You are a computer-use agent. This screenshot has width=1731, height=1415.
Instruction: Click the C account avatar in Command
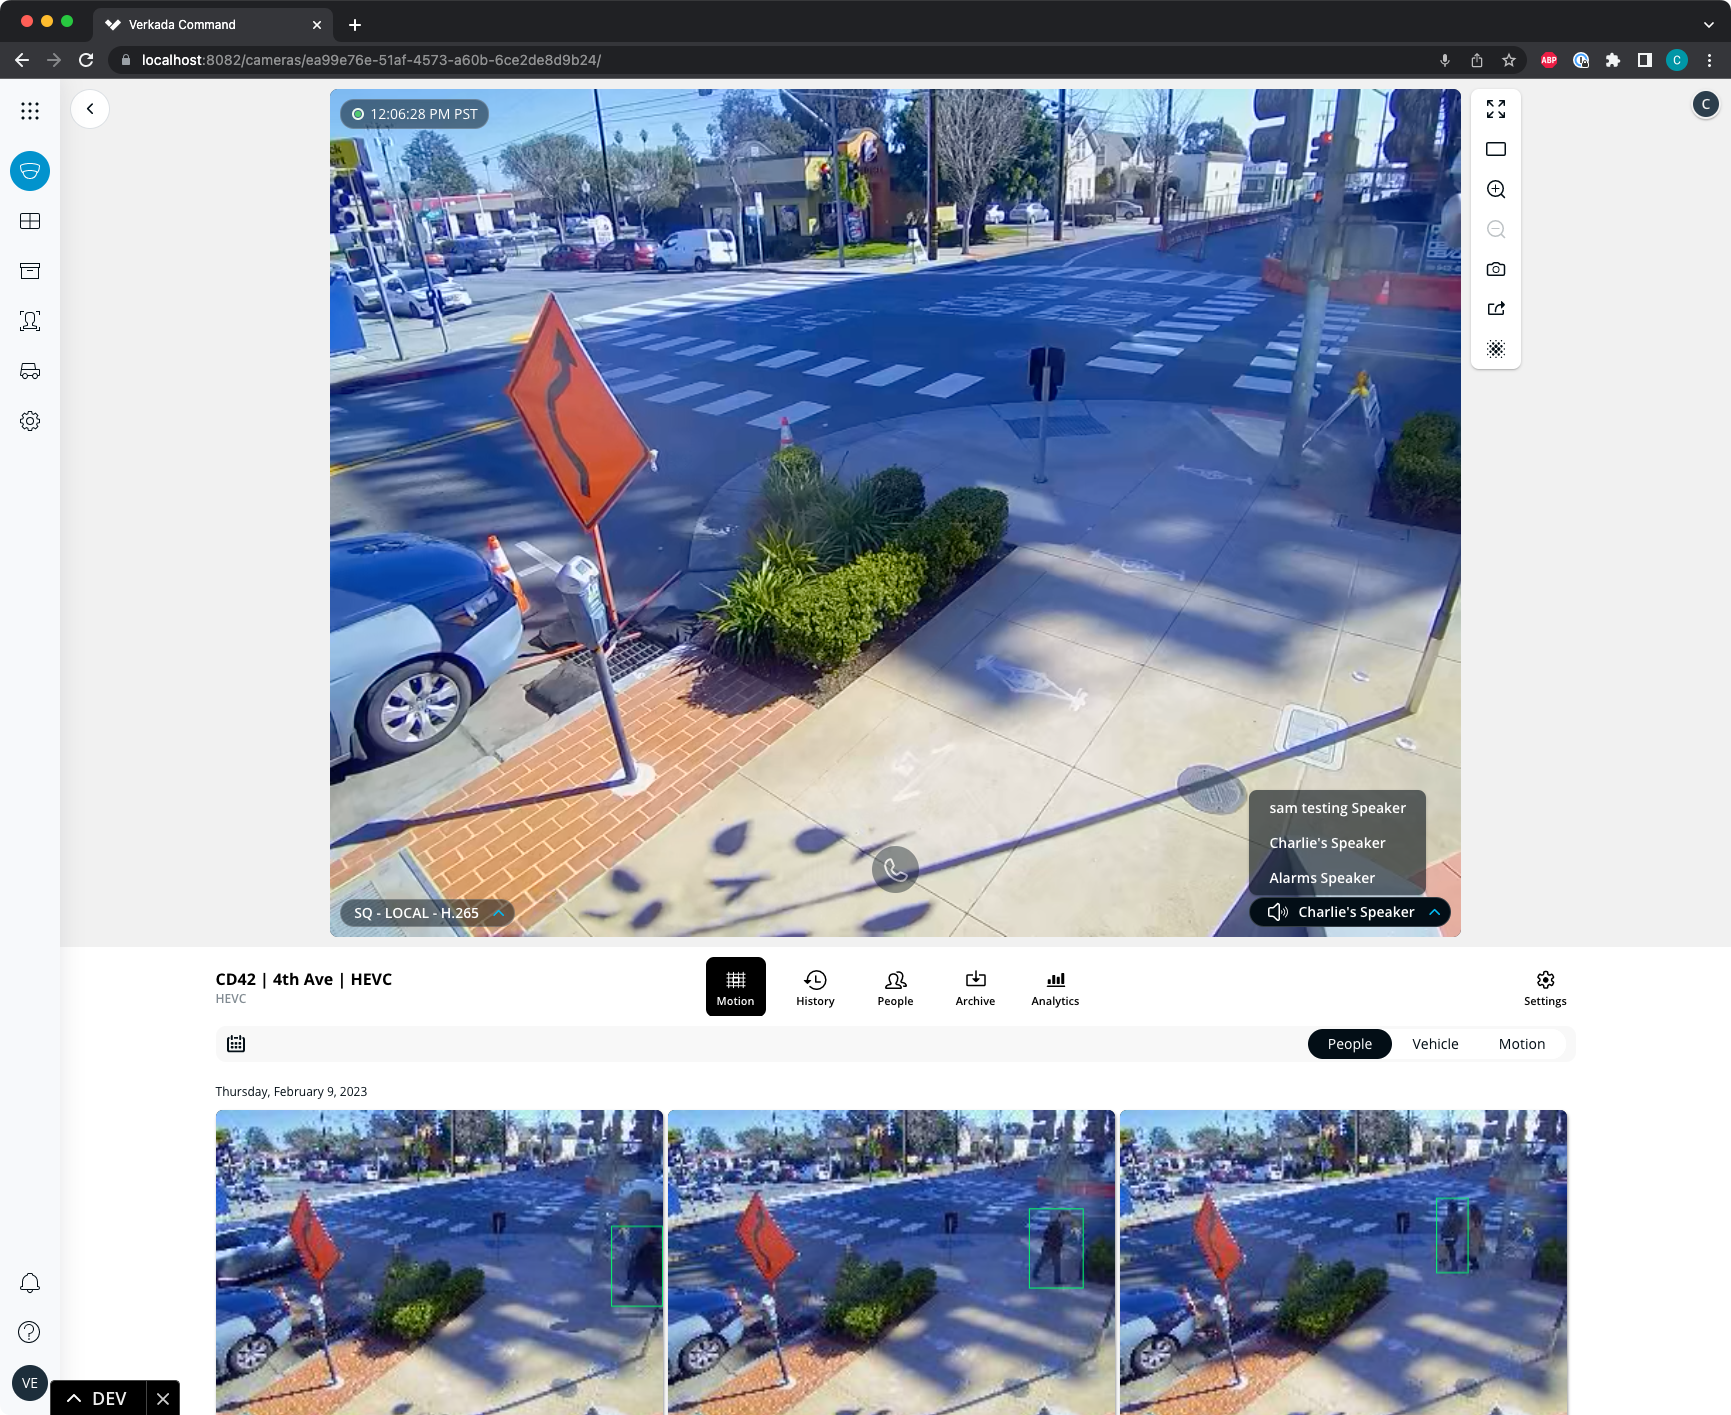tap(1706, 104)
